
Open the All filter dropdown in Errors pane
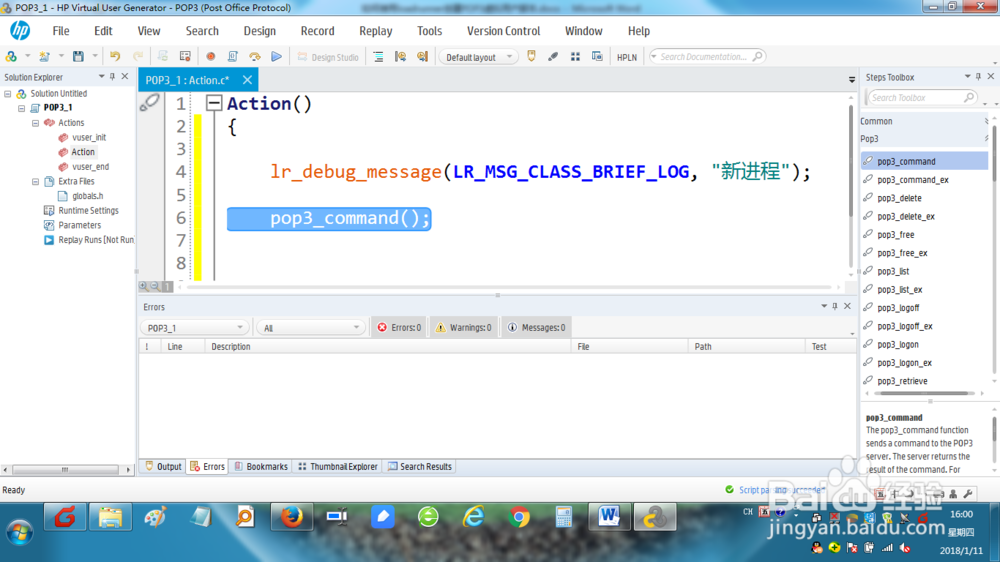[311, 328]
